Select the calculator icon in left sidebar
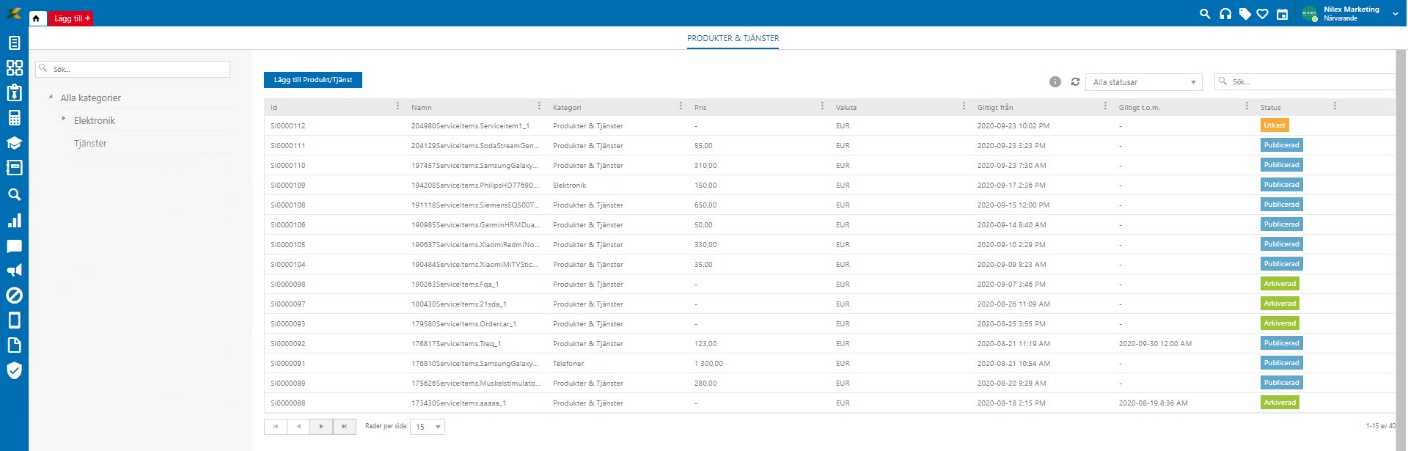 (x=14, y=118)
